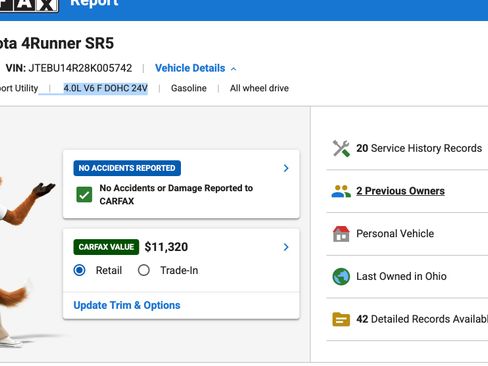The image size is (488, 366).
Task: Open the CARFAX Value details arrow
Action: (286, 247)
